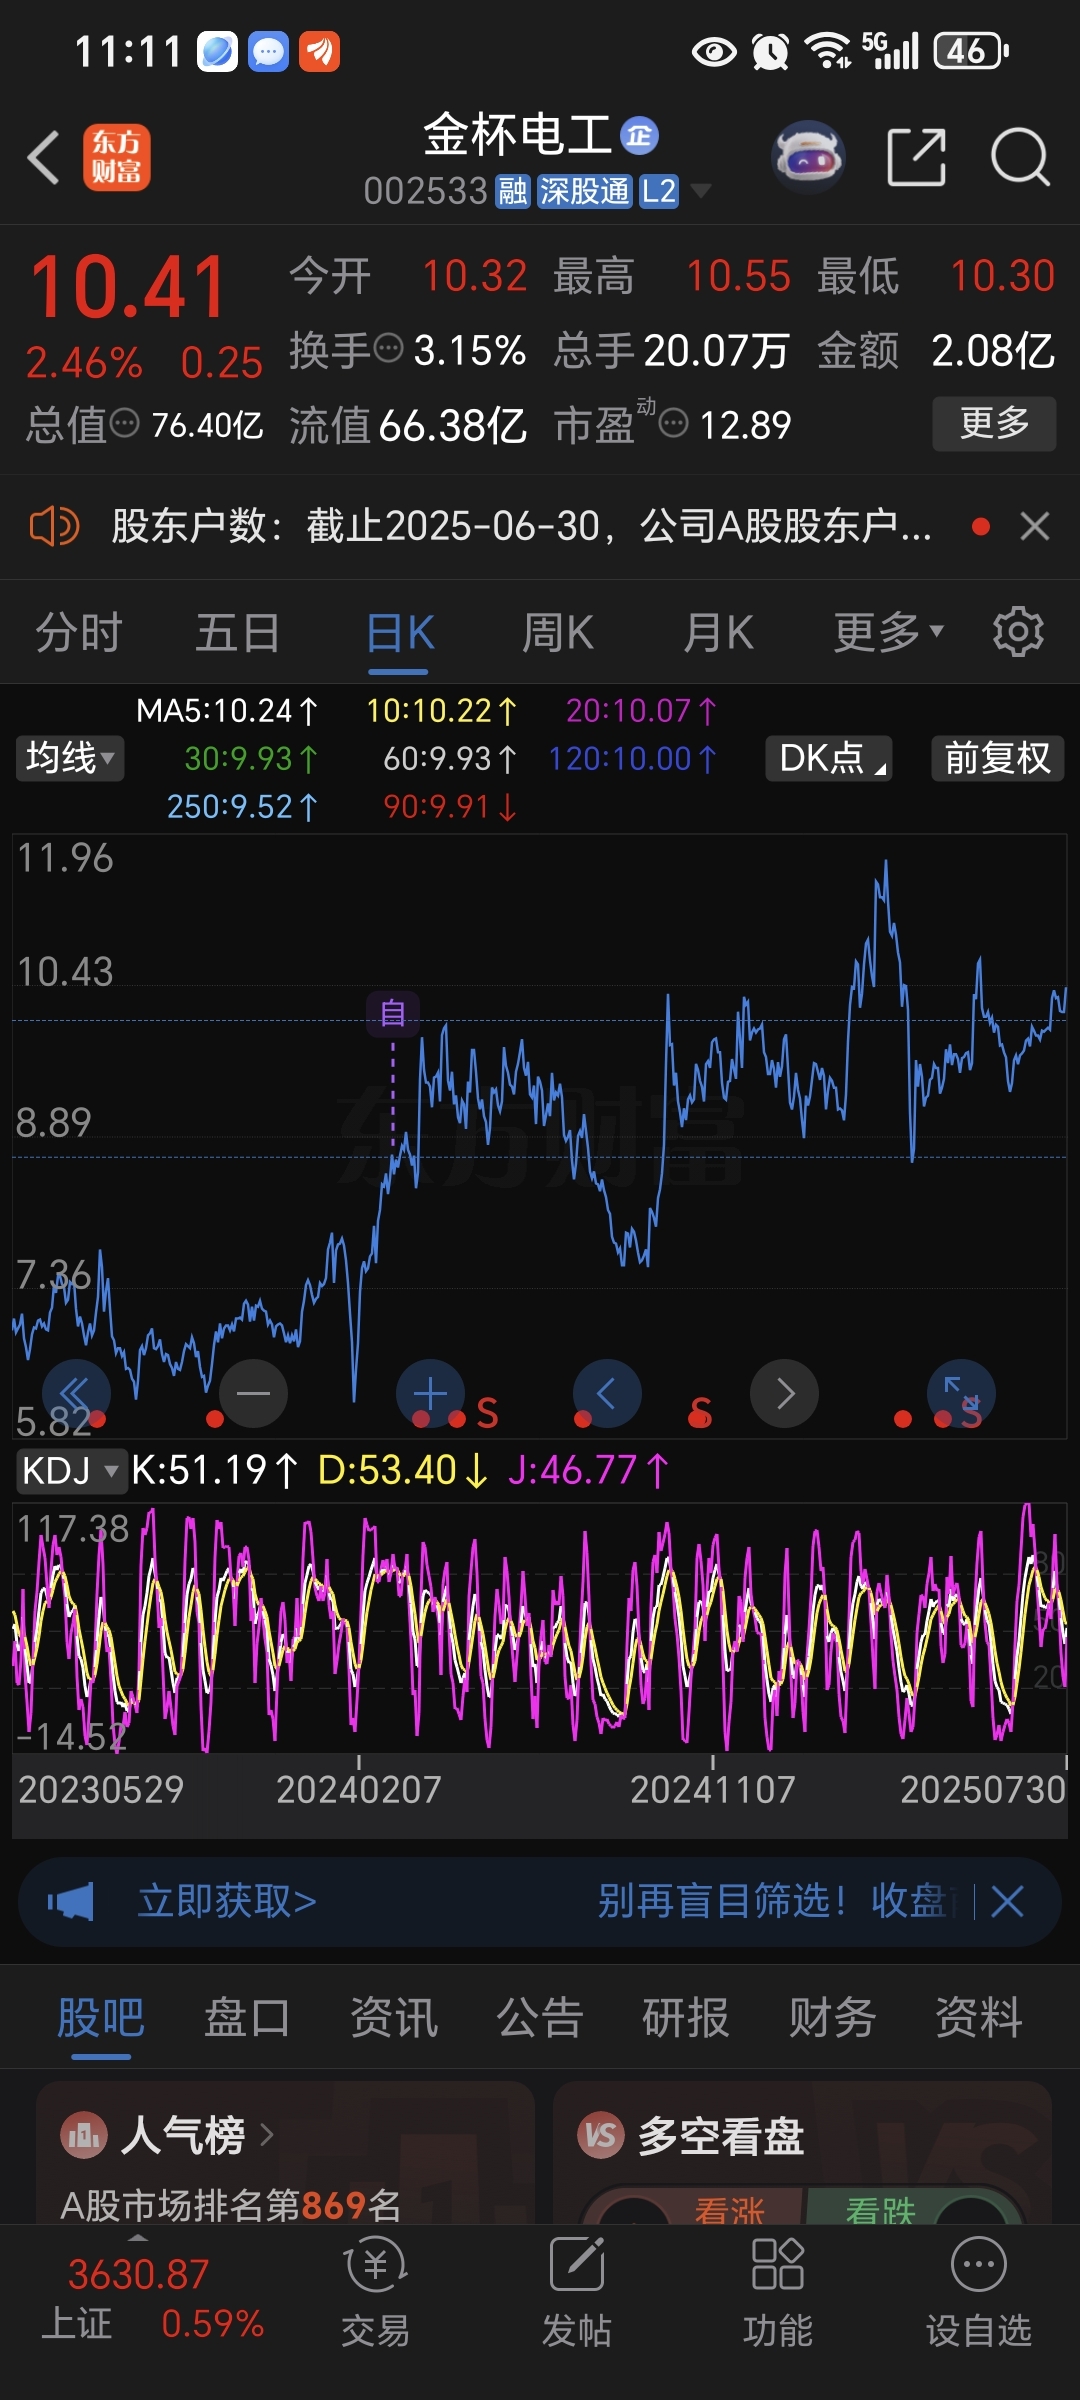The height and width of the screenshot is (2400, 1080).
Task: Open the 东方财富 app logo
Action: pyautogui.click(x=117, y=158)
